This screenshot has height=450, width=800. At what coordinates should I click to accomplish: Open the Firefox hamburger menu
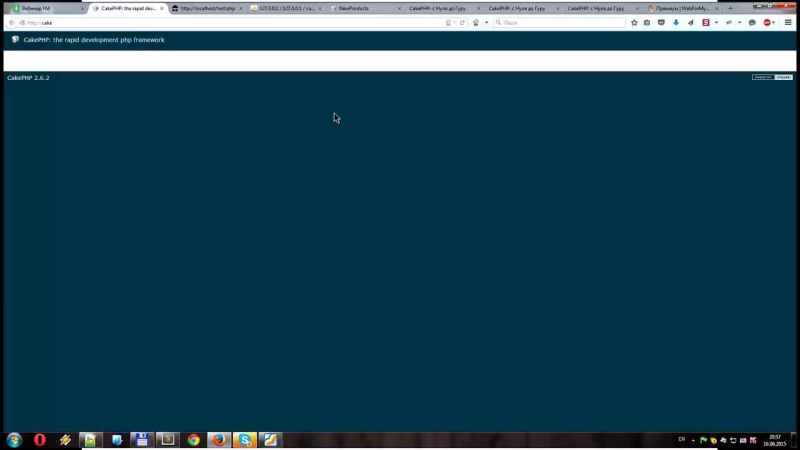788,23
